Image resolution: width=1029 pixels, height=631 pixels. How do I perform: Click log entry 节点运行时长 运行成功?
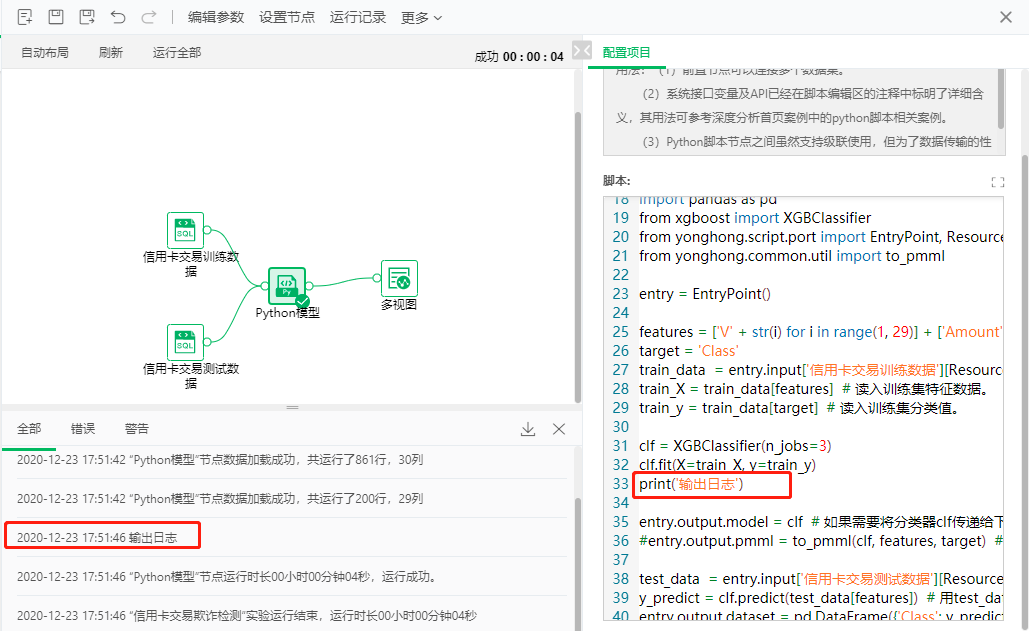click(227, 577)
